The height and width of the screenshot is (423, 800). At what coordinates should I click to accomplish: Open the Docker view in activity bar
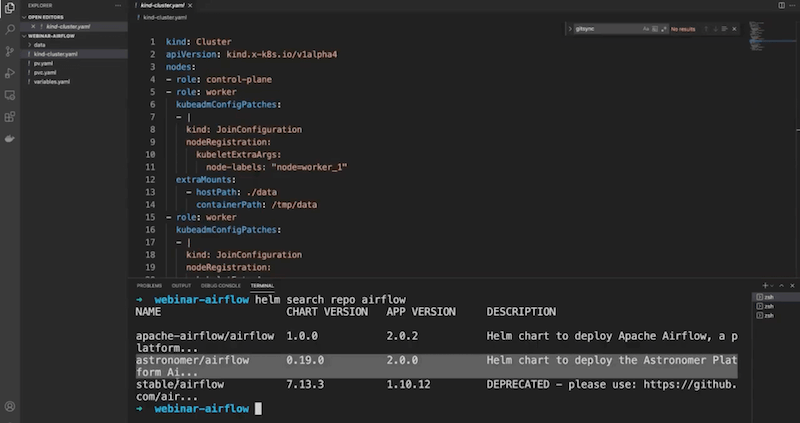10,139
